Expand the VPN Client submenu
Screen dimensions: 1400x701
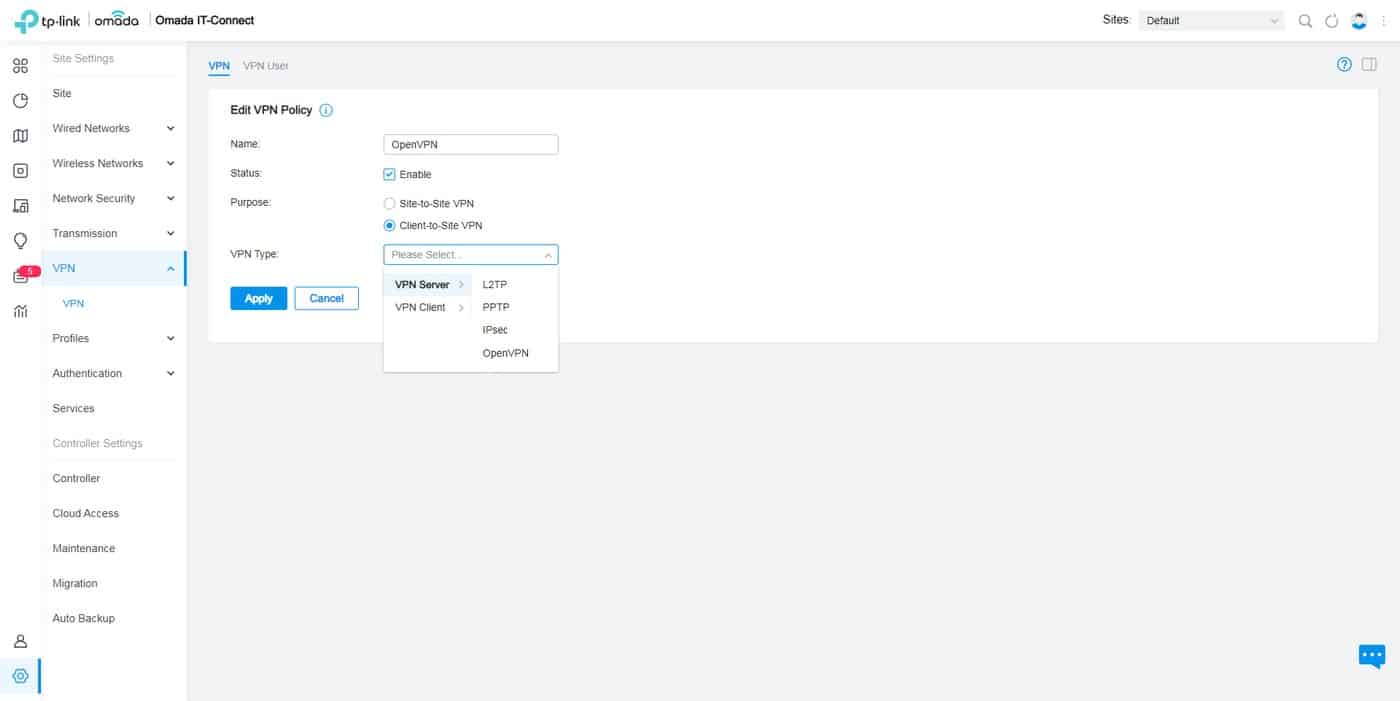pos(428,307)
